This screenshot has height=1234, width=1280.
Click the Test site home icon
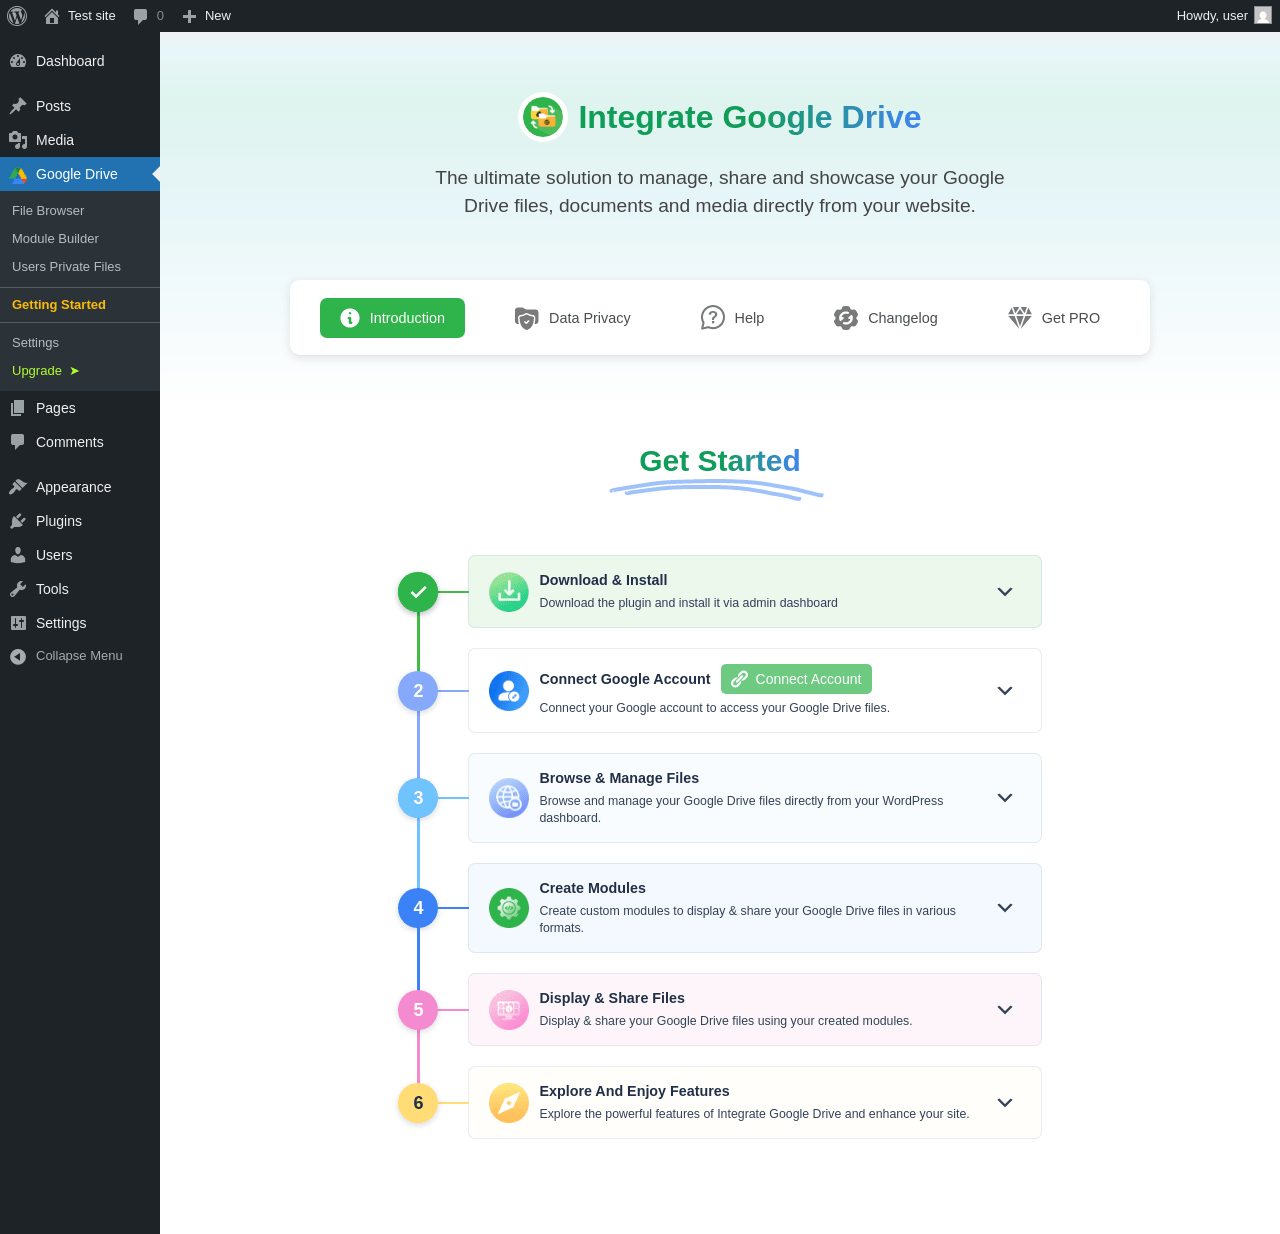pos(52,16)
